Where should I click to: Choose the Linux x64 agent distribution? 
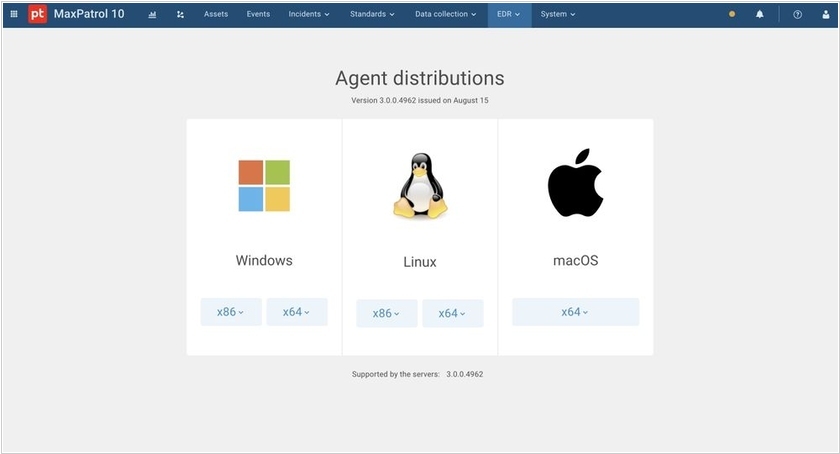(x=452, y=313)
